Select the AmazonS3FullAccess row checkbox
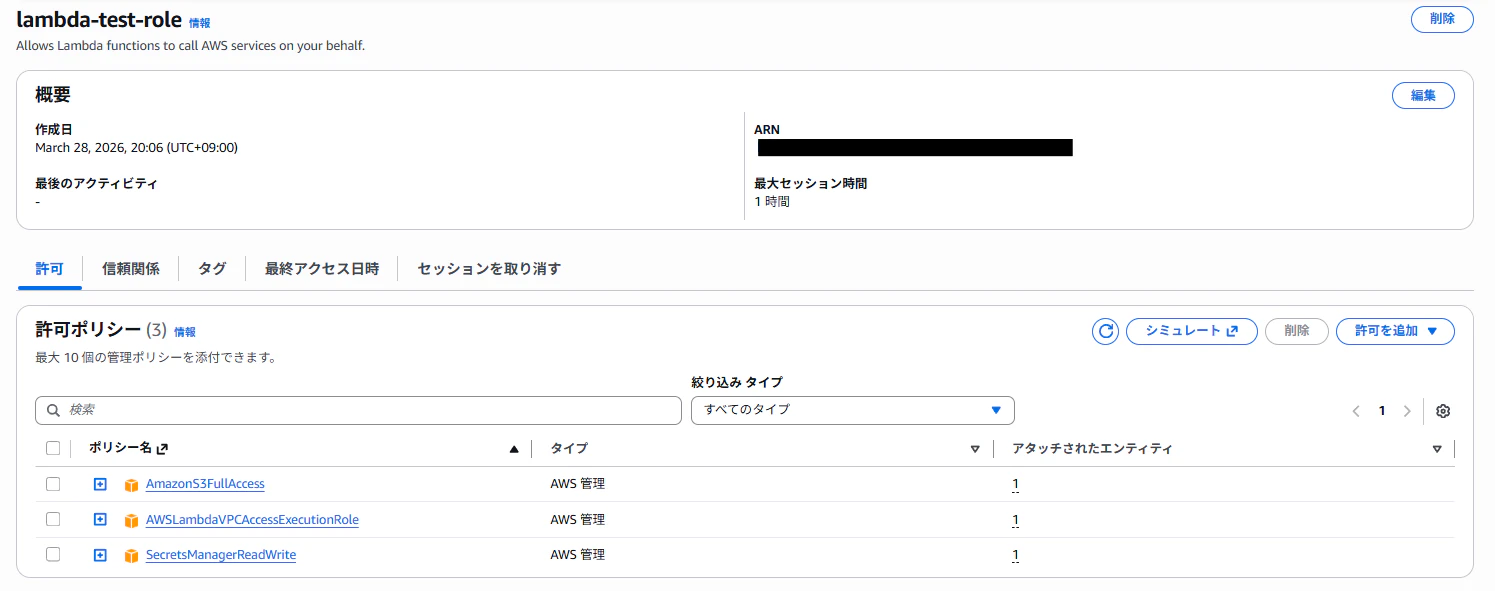The image size is (1495, 591). tap(53, 484)
